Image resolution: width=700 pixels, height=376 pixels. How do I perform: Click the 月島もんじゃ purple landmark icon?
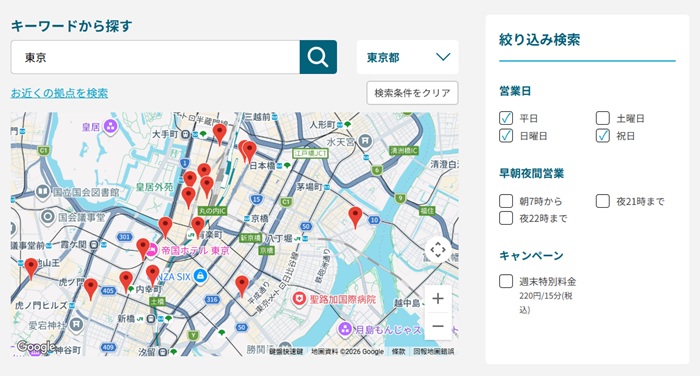click(345, 330)
